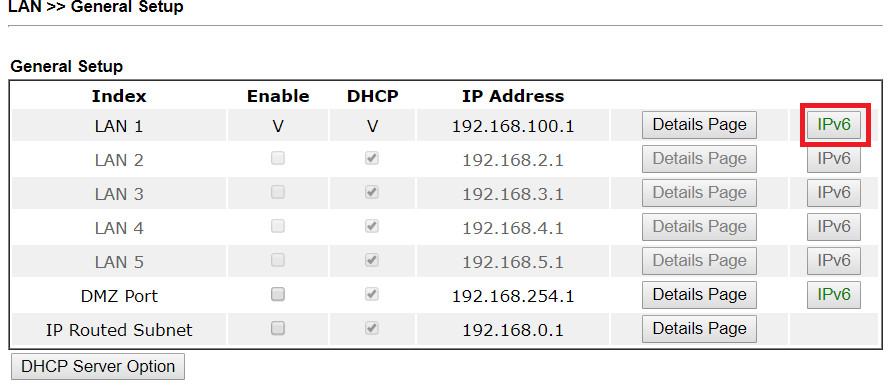Open the IPv6 settings for LAN 1

pos(833,125)
